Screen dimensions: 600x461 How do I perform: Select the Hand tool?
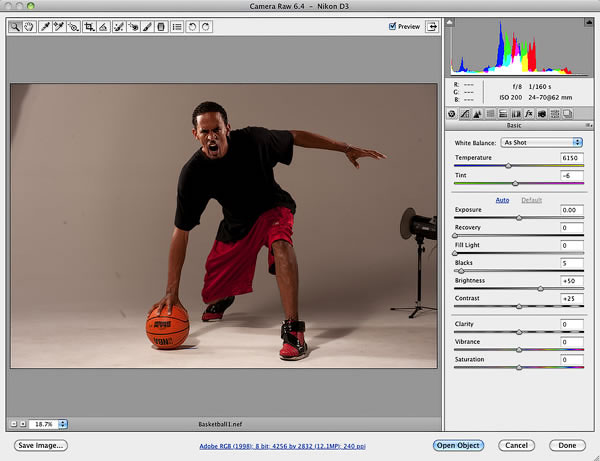click(x=29, y=27)
